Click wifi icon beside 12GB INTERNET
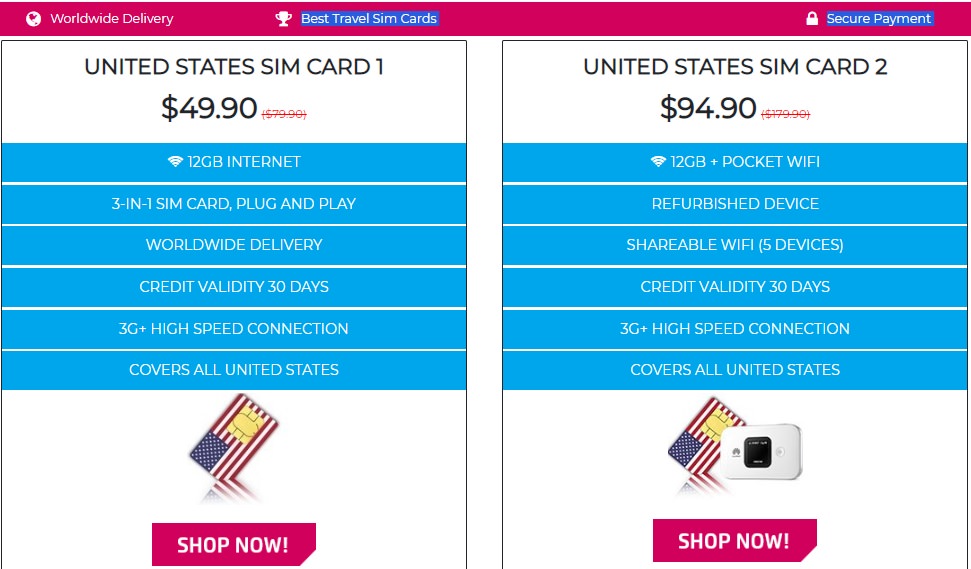Viewport: 971px width, 569px height. pyautogui.click(x=176, y=162)
